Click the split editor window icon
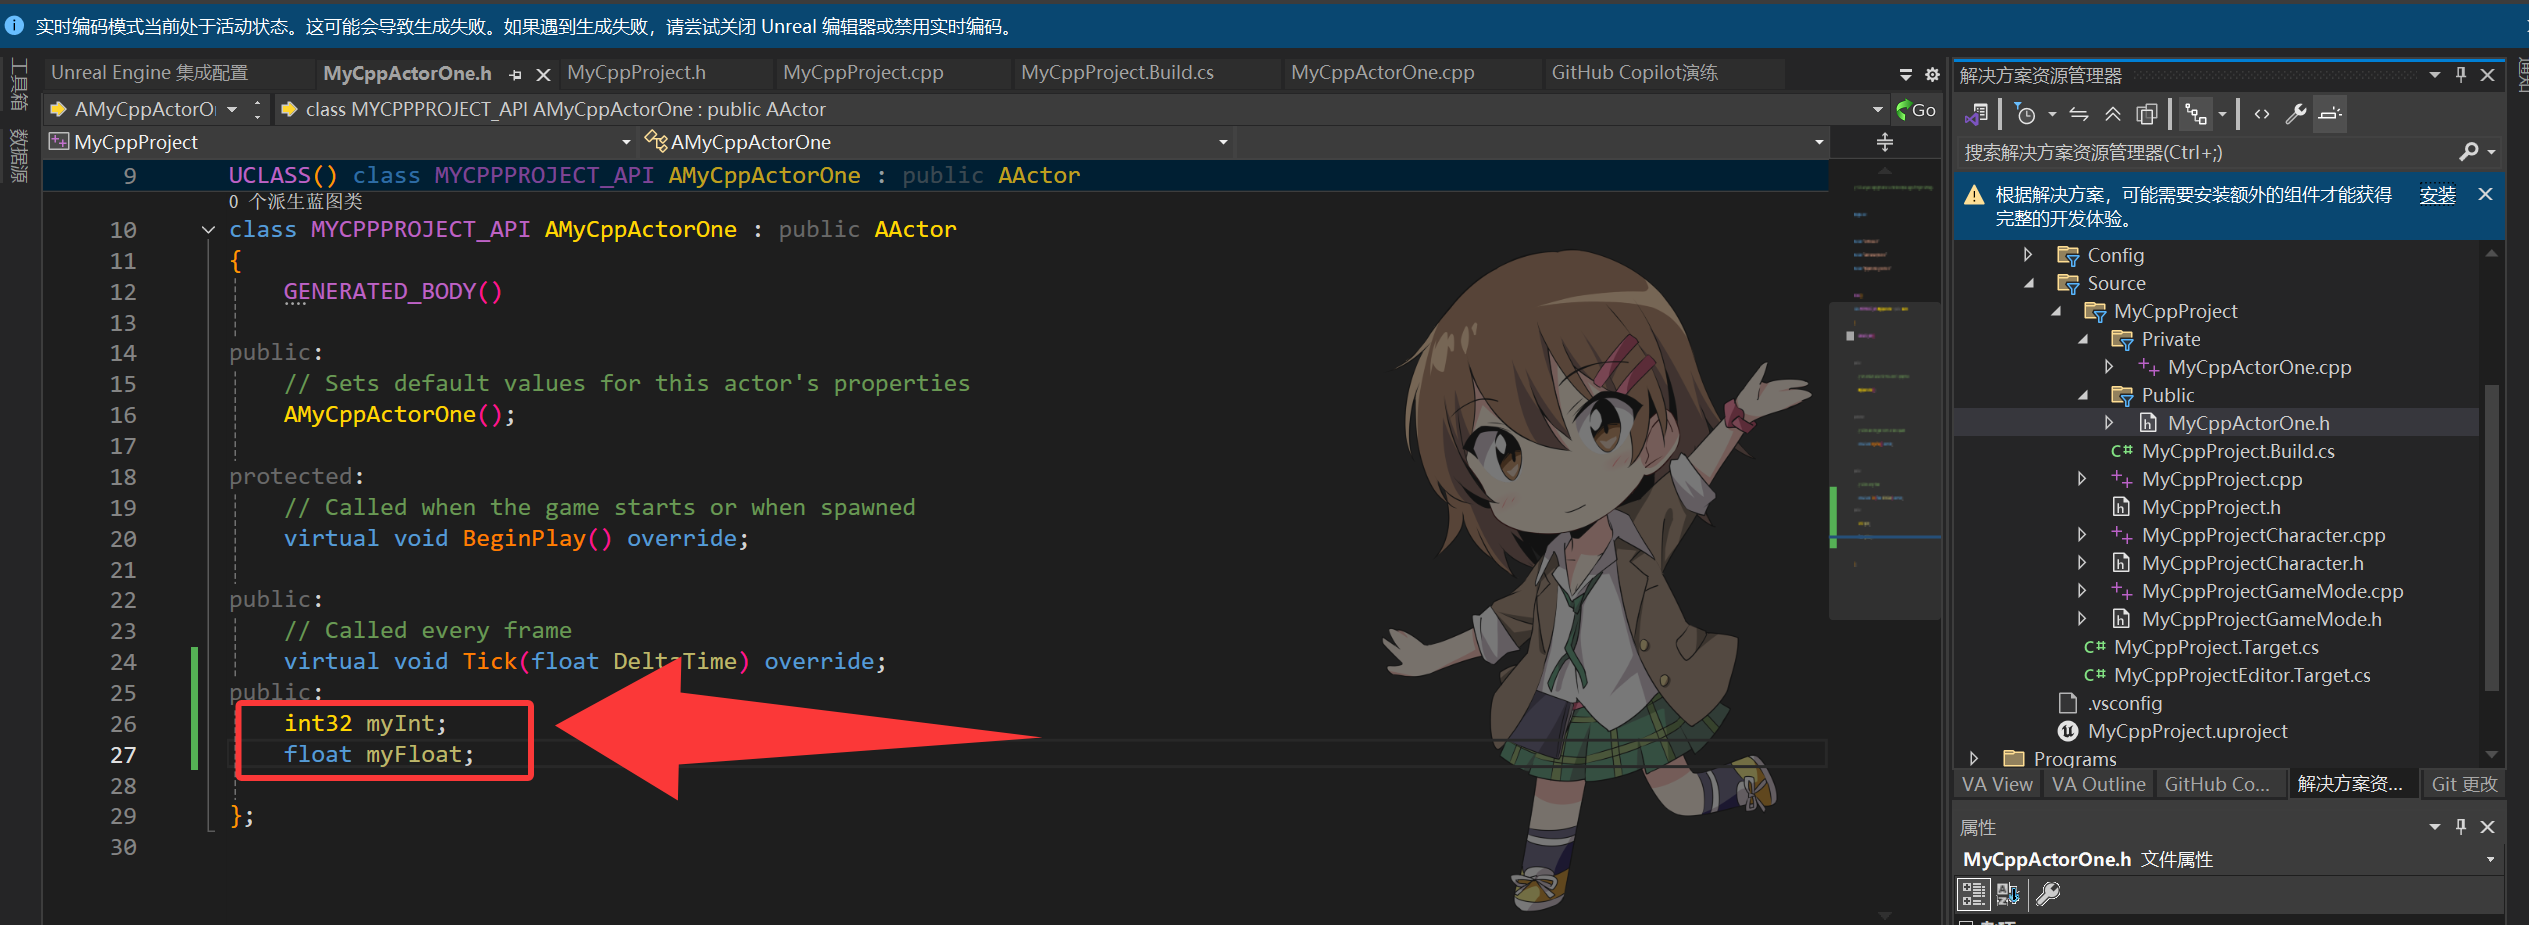The image size is (2529, 925). click(1885, 142)
